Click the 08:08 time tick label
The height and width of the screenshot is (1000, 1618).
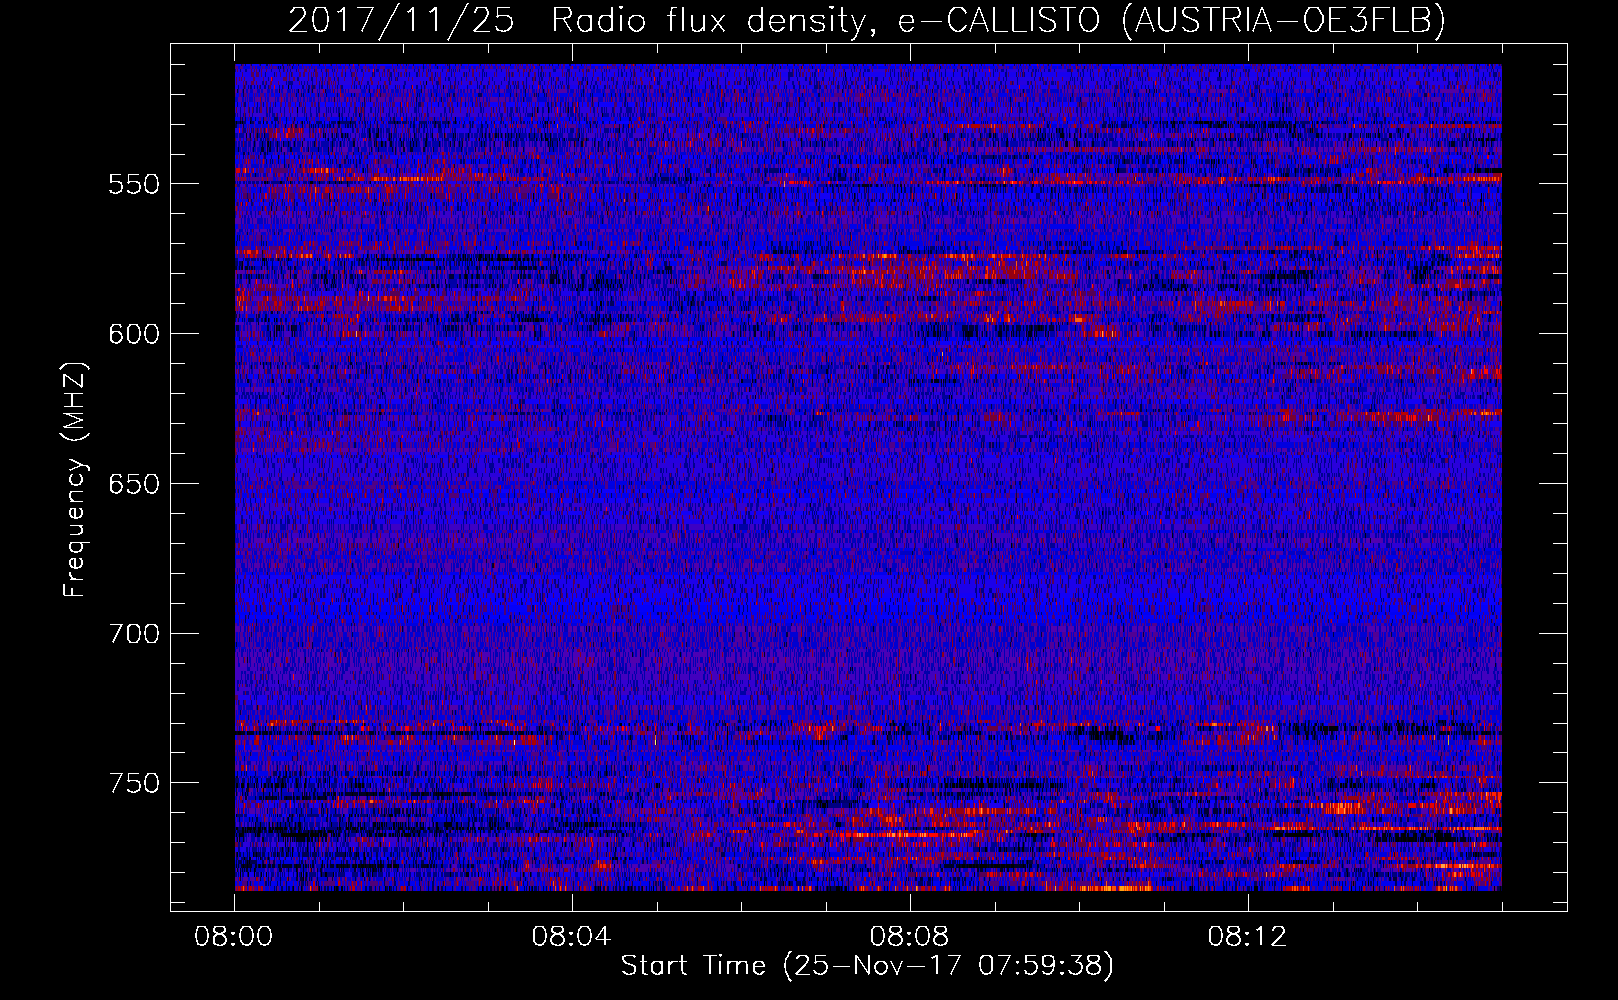tap(909, 937)
